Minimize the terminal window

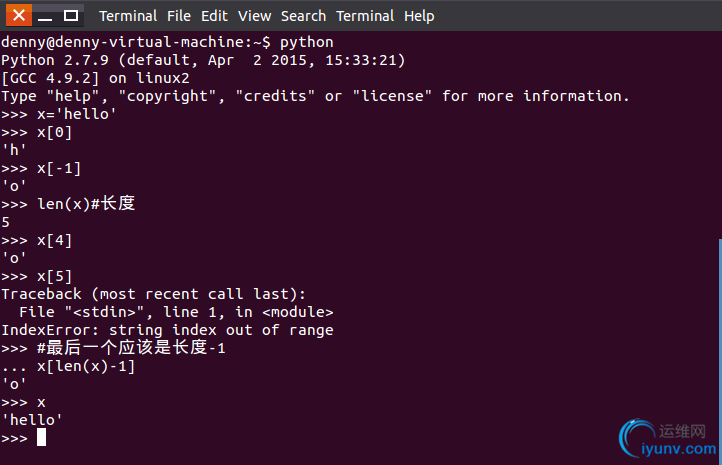pos(45,16)
